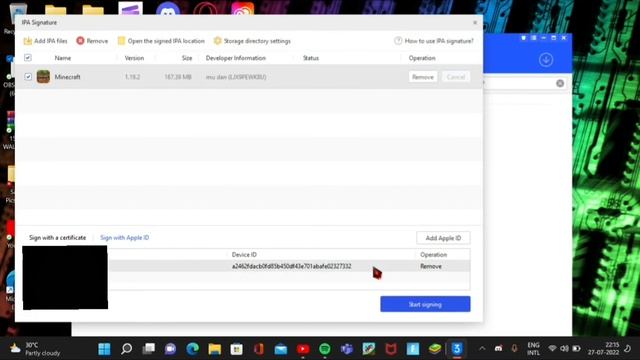Click the Device ID value a2462fdacb0fd85b450d...
Image resolution: width=640 pixels, height=360 pixels.
291,266
